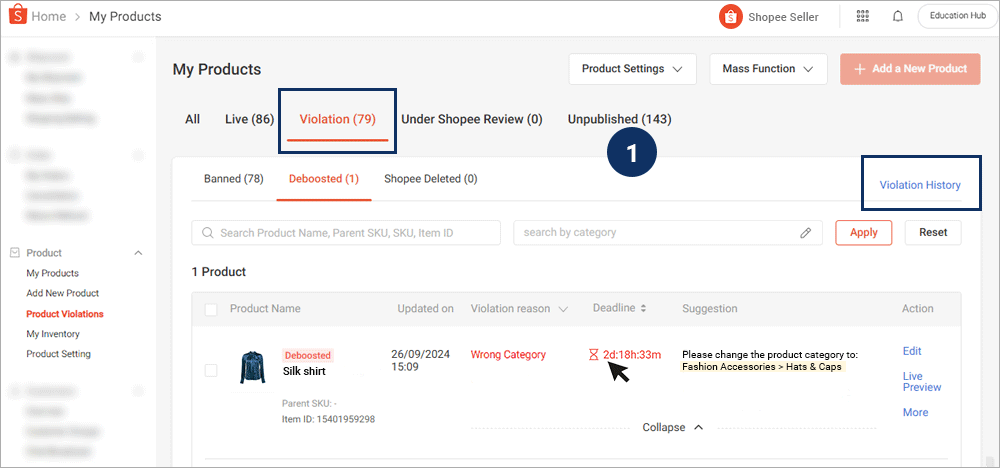Click the Reset filter button

click(933, 233)
